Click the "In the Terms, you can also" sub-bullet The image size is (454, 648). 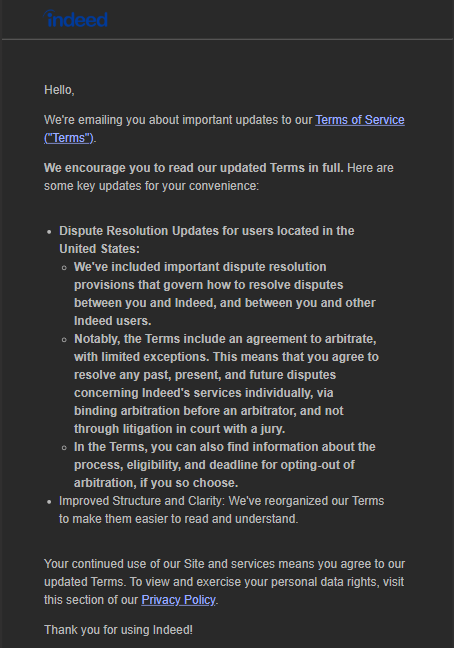pyautogui.click(x=225, y=465)
